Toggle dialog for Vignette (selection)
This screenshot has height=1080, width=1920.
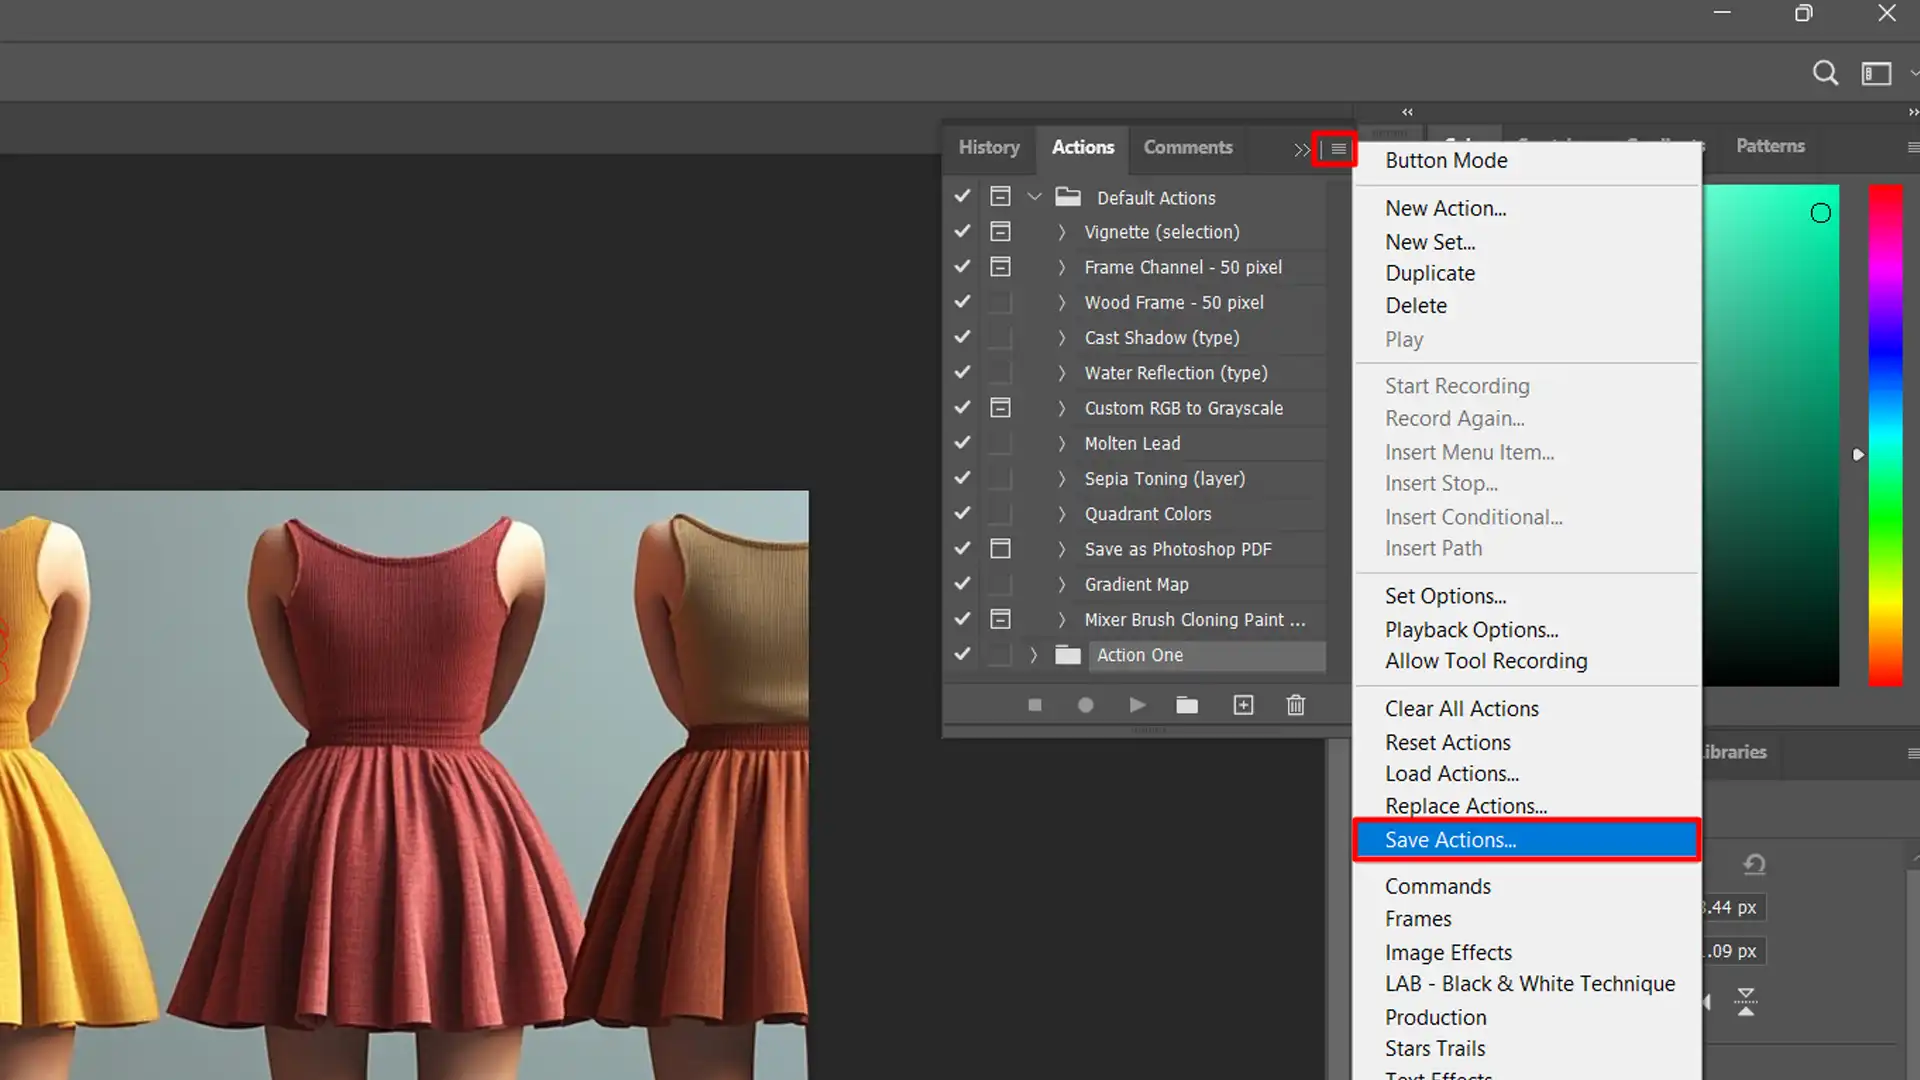1000,232
